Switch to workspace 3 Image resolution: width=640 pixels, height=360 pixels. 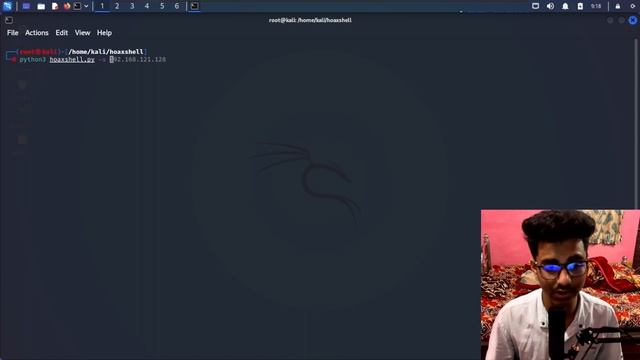click(x=132, y=6)
